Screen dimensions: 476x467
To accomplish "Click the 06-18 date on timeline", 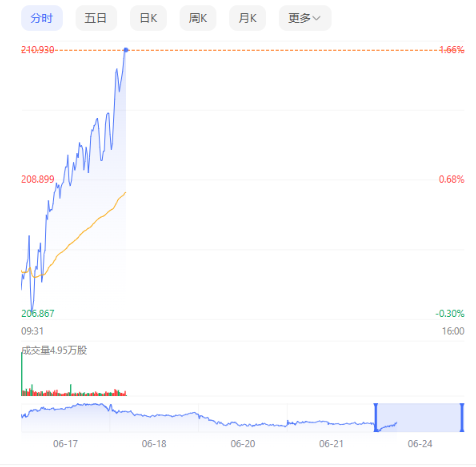I will pyautogui.click(x=154, y=444).
